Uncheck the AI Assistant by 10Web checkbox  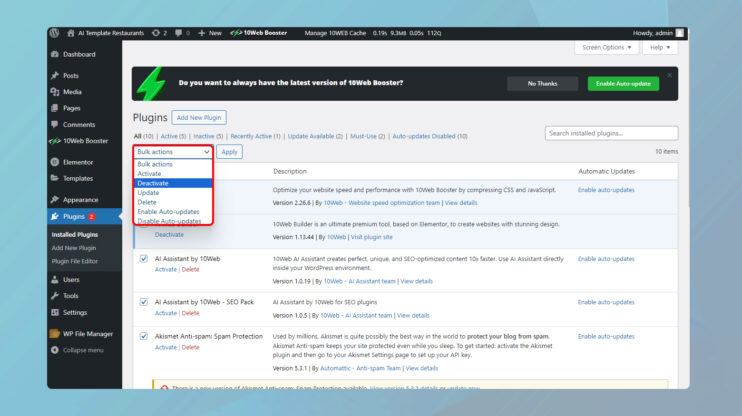144,259
